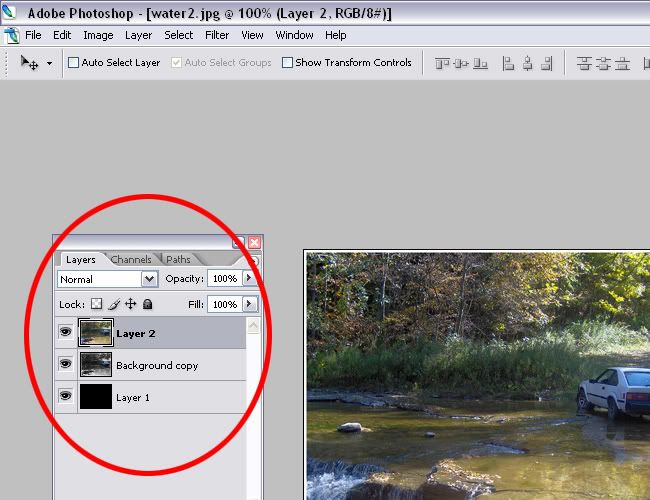Toggle Lock transparent pixels icon
This screenshot has height=500, width=650.
click(97, 304)
